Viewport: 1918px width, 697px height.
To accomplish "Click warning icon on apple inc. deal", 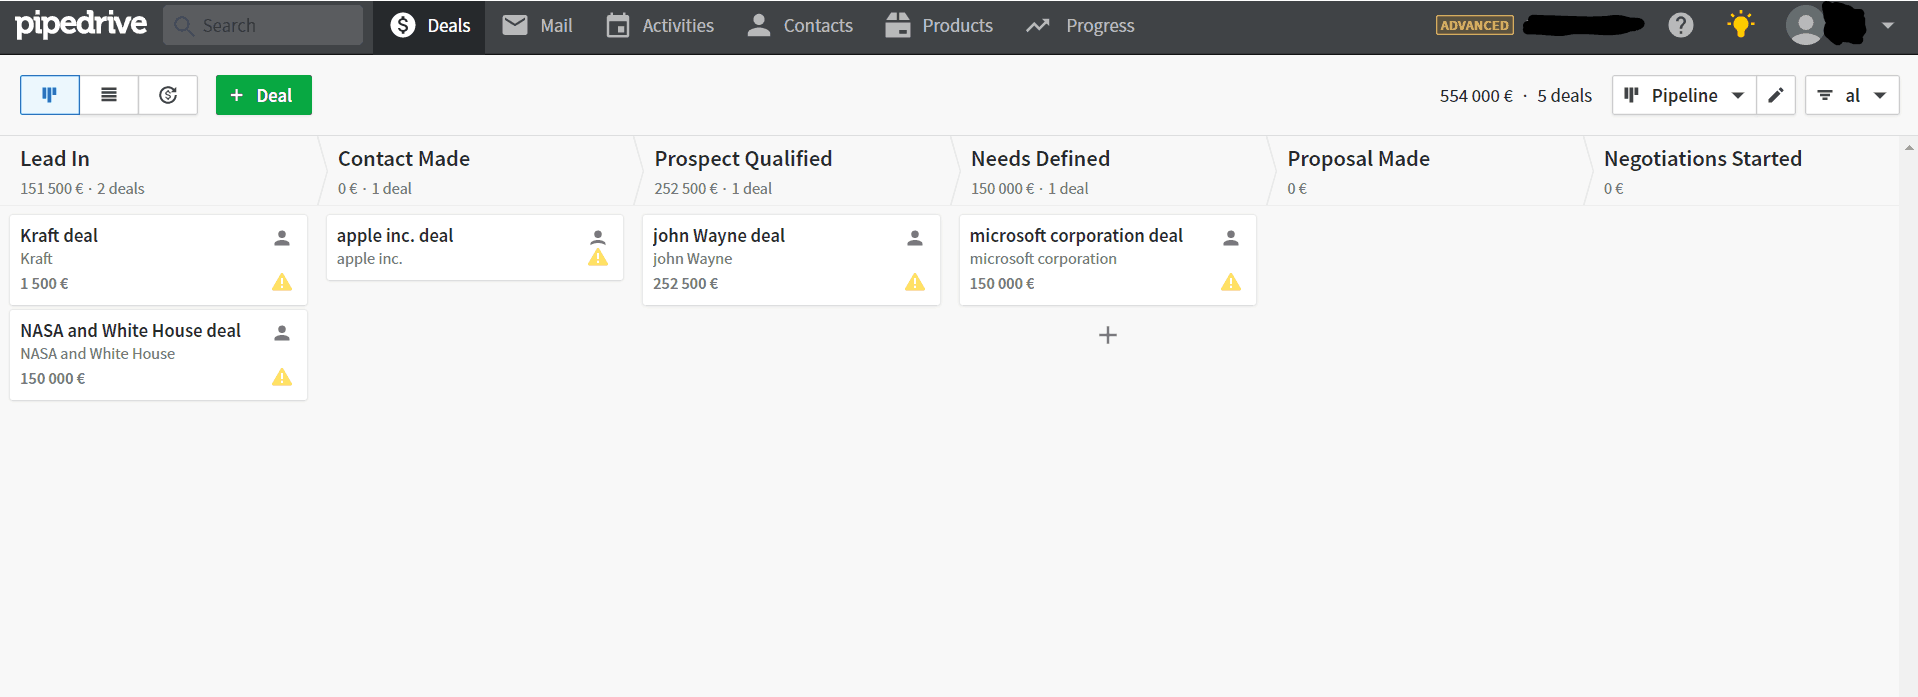I will tap(598, 258).
